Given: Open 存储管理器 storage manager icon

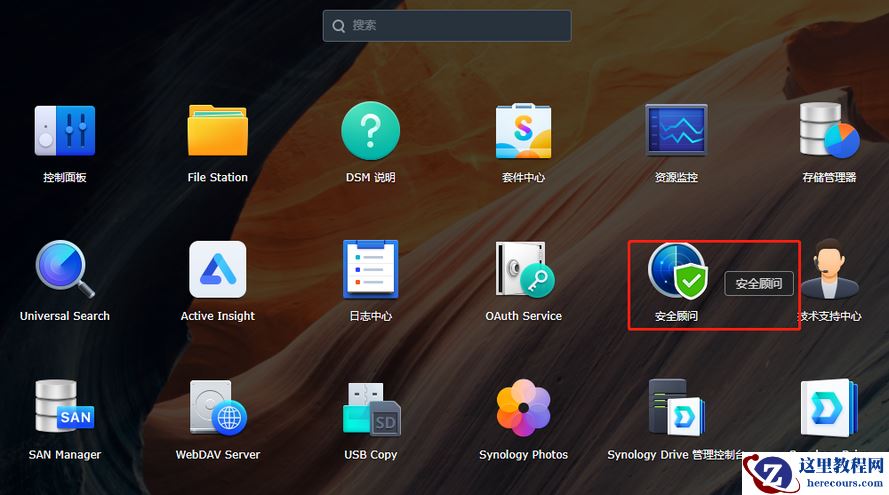Looking at the screenshot, I should (x=829, y=130).
